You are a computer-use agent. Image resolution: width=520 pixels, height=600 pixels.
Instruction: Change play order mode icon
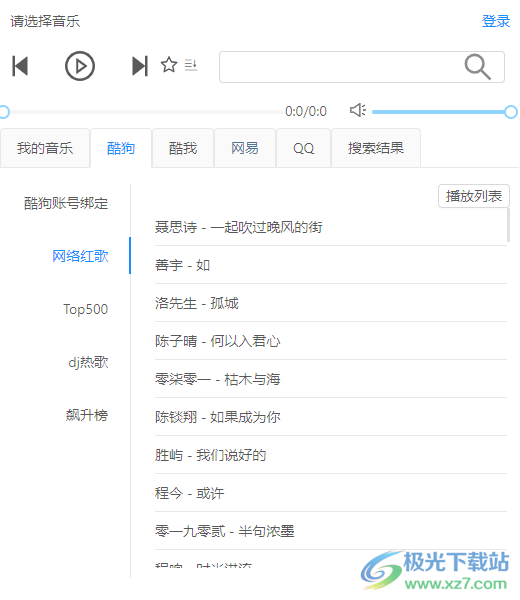pos(191,65)
